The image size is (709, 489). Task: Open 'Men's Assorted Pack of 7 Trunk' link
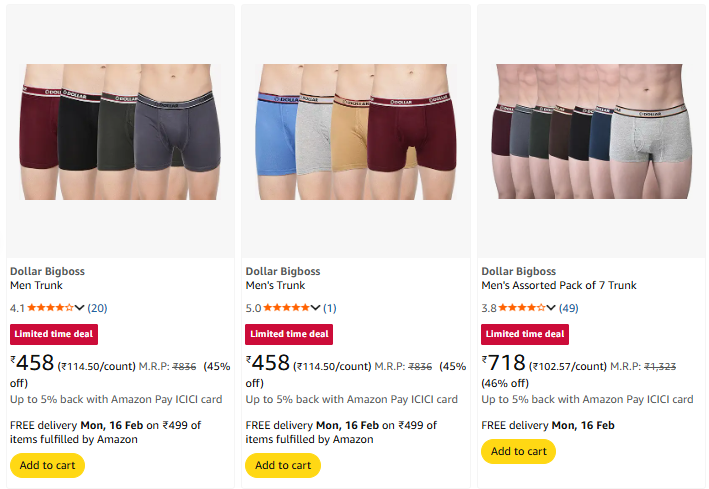pos(558,286)
